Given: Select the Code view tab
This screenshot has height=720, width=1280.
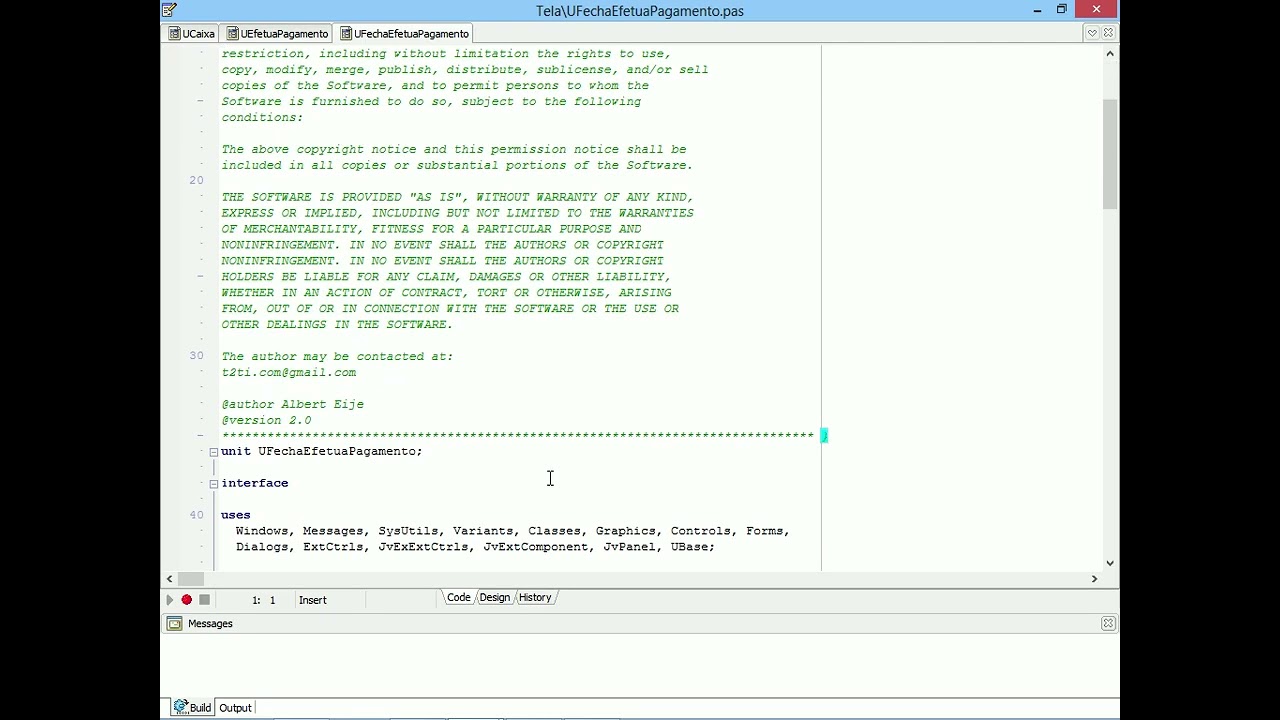Looking at the screenshot, I should pos(458,598).
